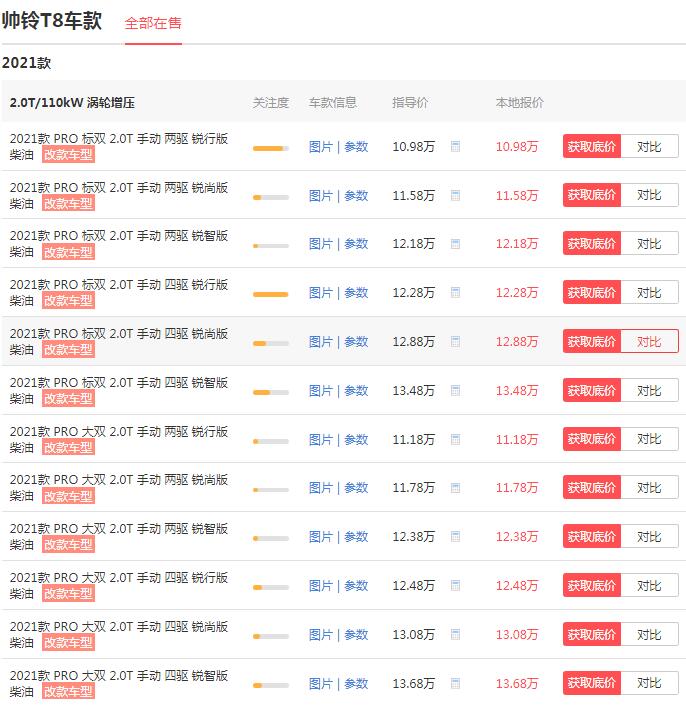
Task: Open price calculator icon for 12.28万 model
Action: tap(455, 293)
